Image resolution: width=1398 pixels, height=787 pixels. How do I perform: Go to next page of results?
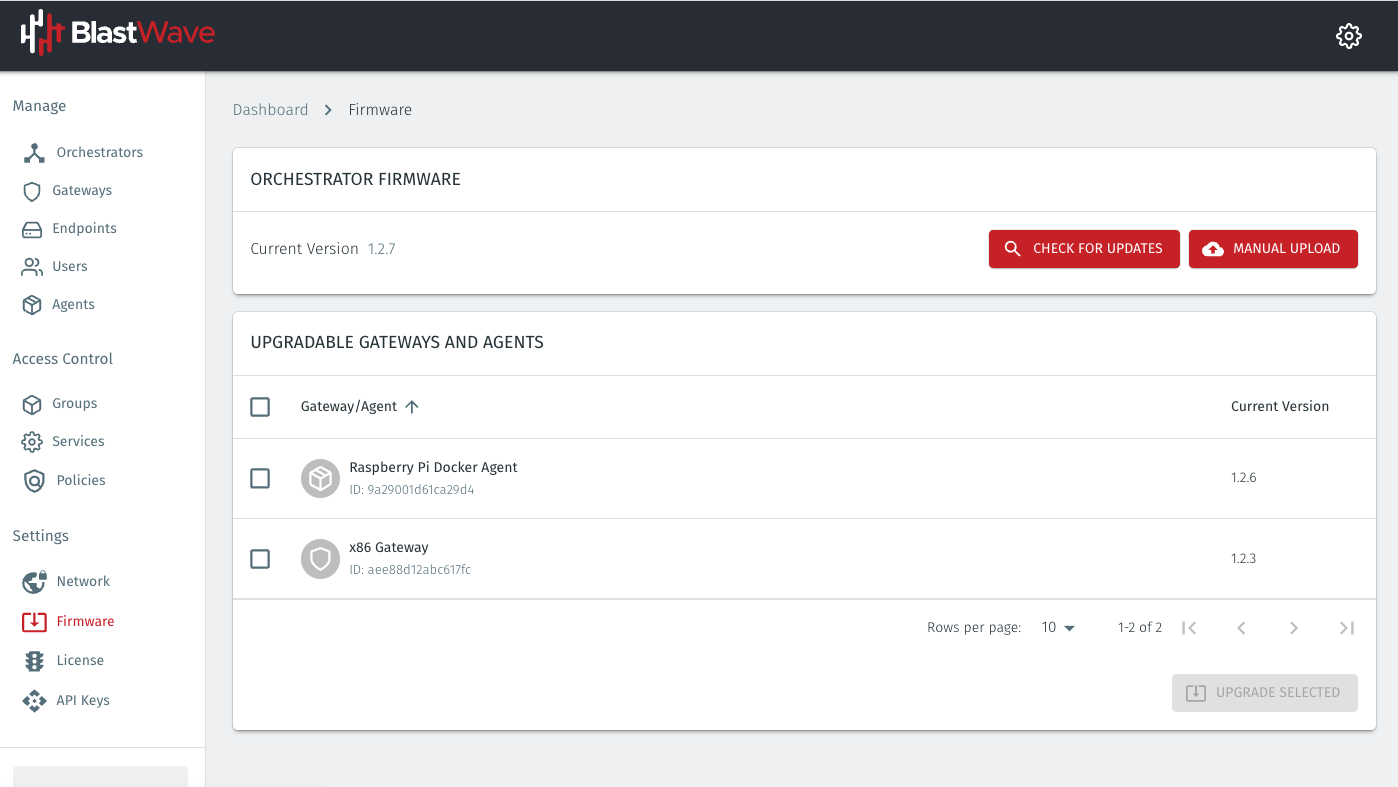1293,628
